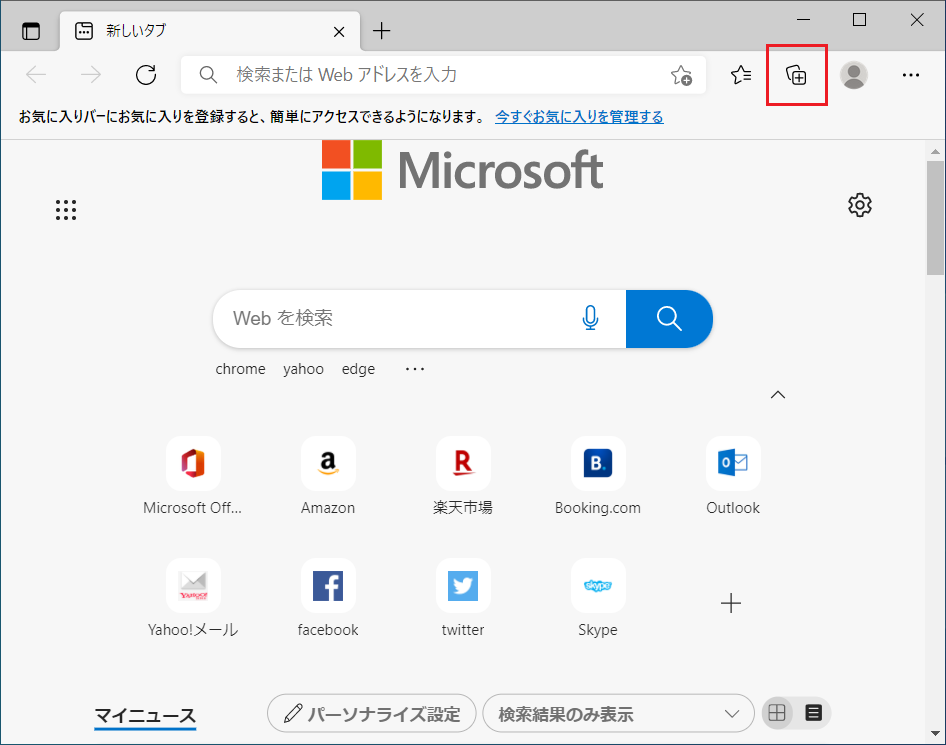This screenshot has width=946, height=745.
Task: Open the Outlook quick link
Action: coord(733,475)
